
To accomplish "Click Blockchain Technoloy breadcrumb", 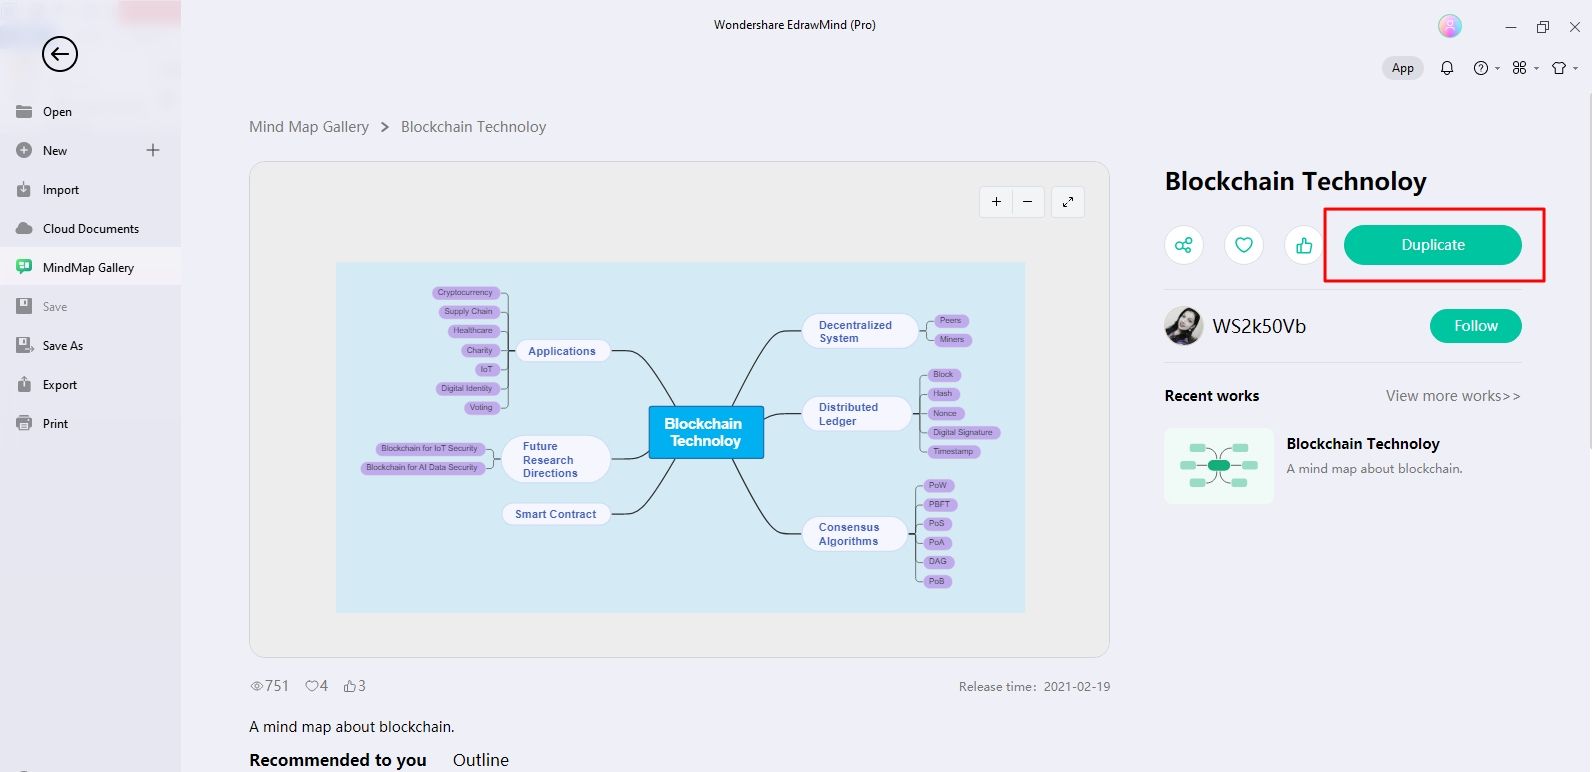I will click(x=474, y=127).
